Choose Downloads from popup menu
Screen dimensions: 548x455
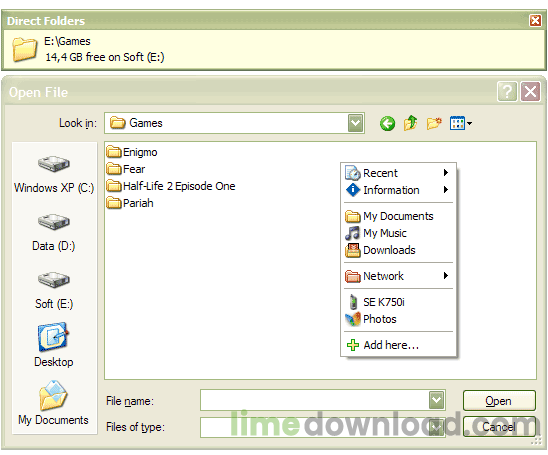pyautogui.click(x=398, y=250)
